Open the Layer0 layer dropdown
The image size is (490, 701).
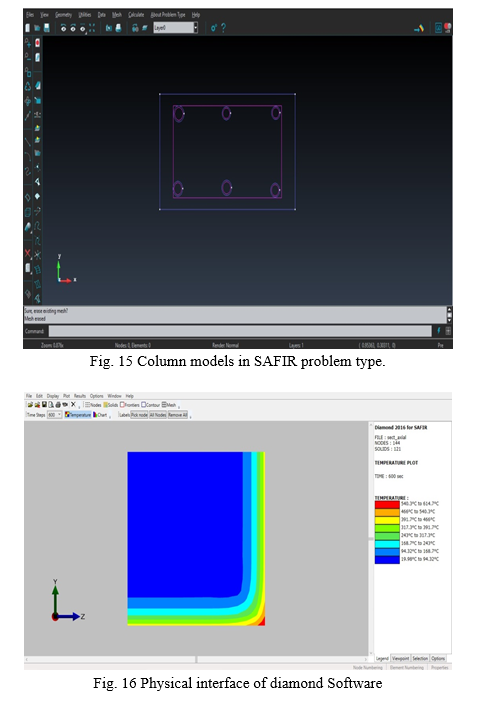click(195, 28)
